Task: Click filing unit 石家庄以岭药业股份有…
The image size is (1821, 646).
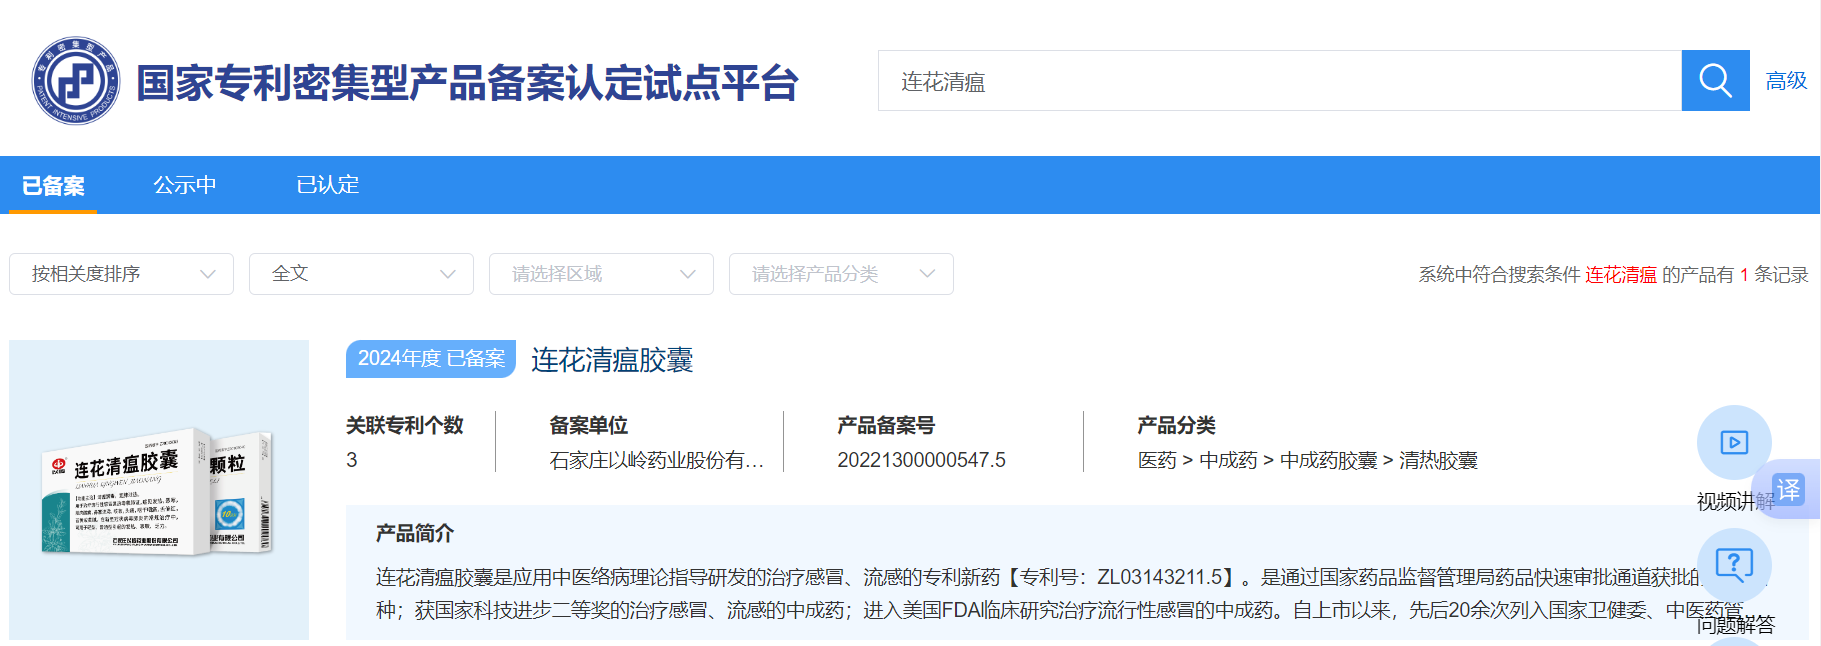Action: pyautogui.click(x=656, y=460)
